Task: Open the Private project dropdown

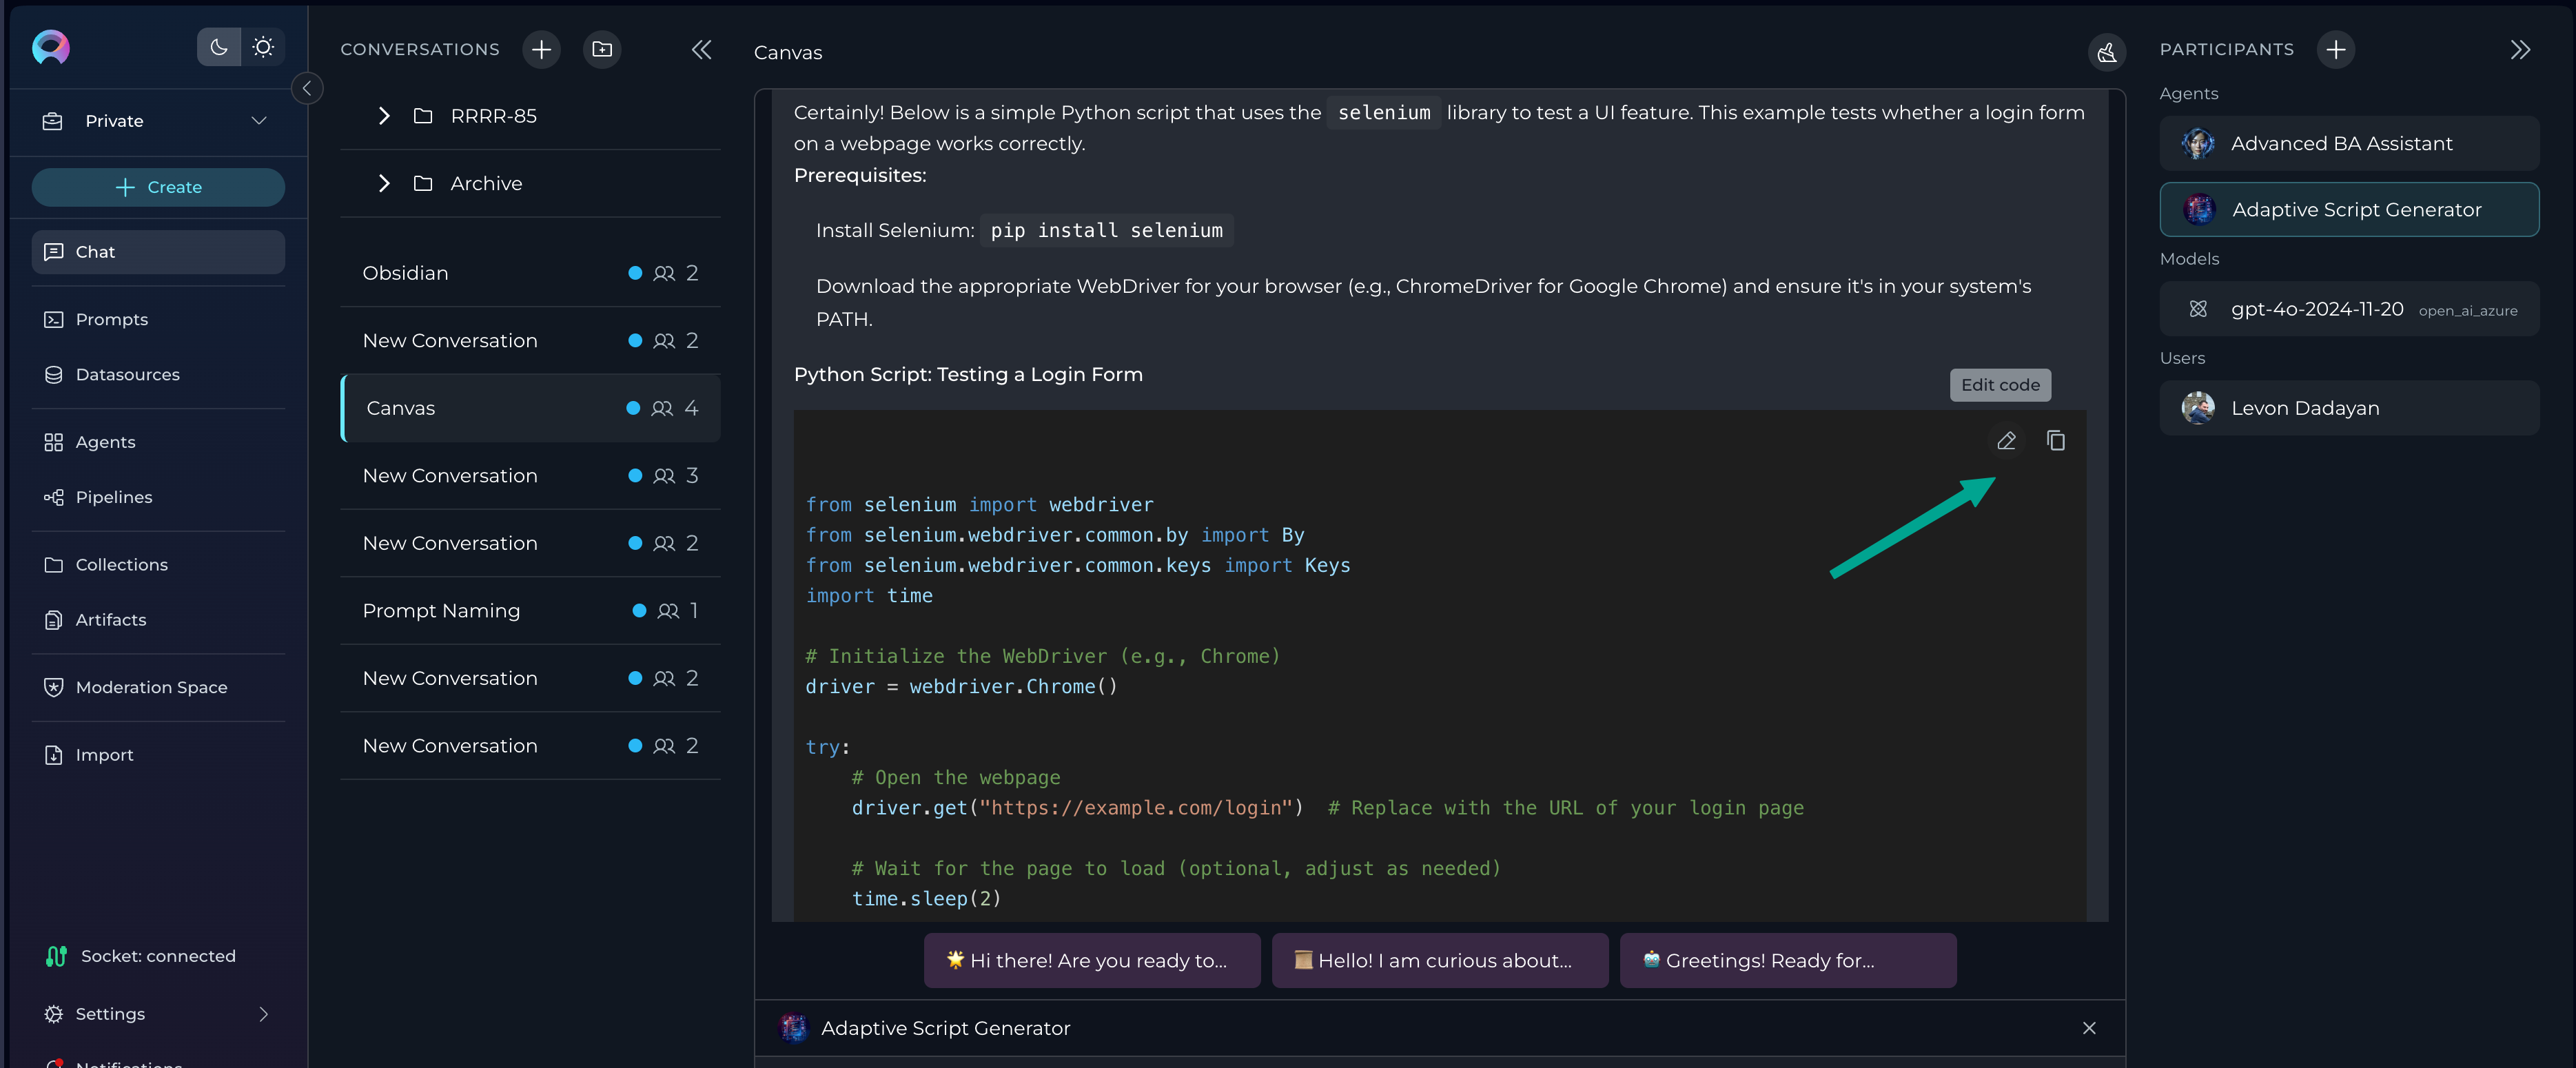Action: pyautogui.click(x=158, y=121)
